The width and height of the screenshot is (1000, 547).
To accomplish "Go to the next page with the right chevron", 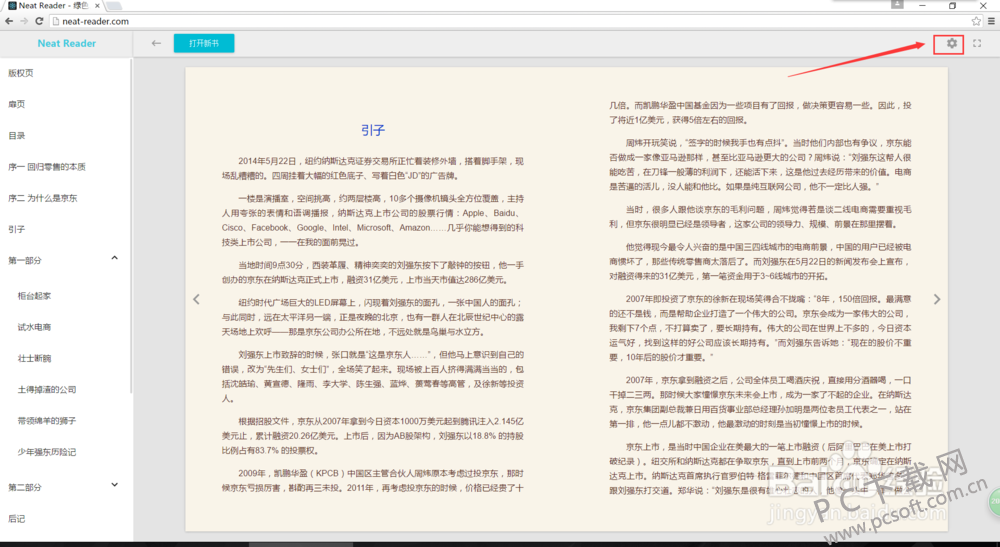I will [937, 299].
